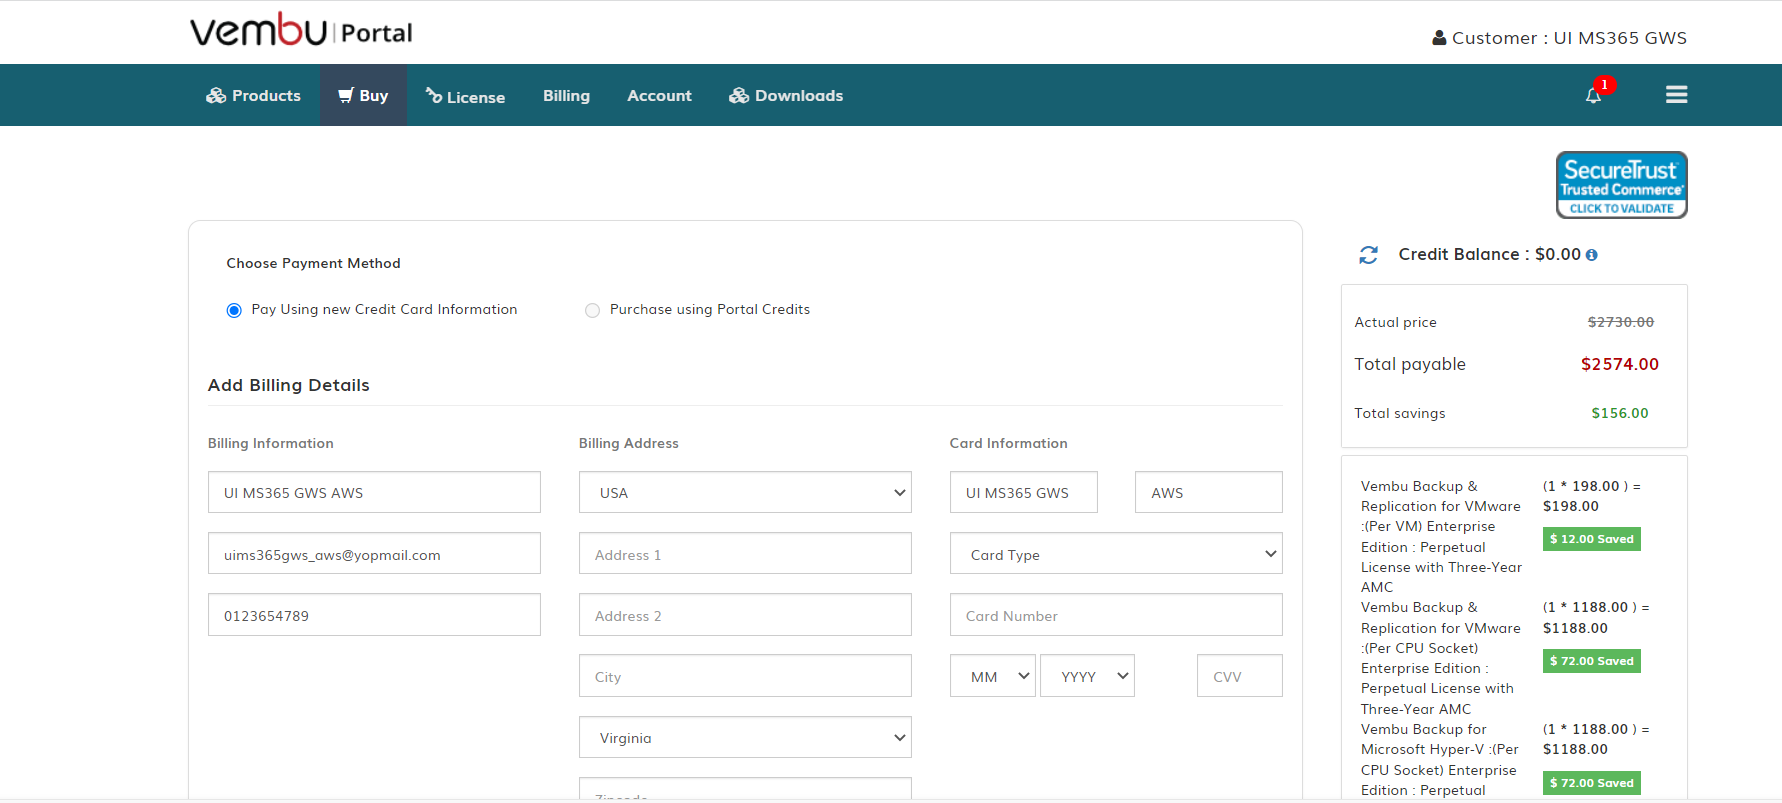This screenshot has height=803, width=1782.
Task: Open the Buy tab
Action: pyautogui.click(x=363, y=95)
